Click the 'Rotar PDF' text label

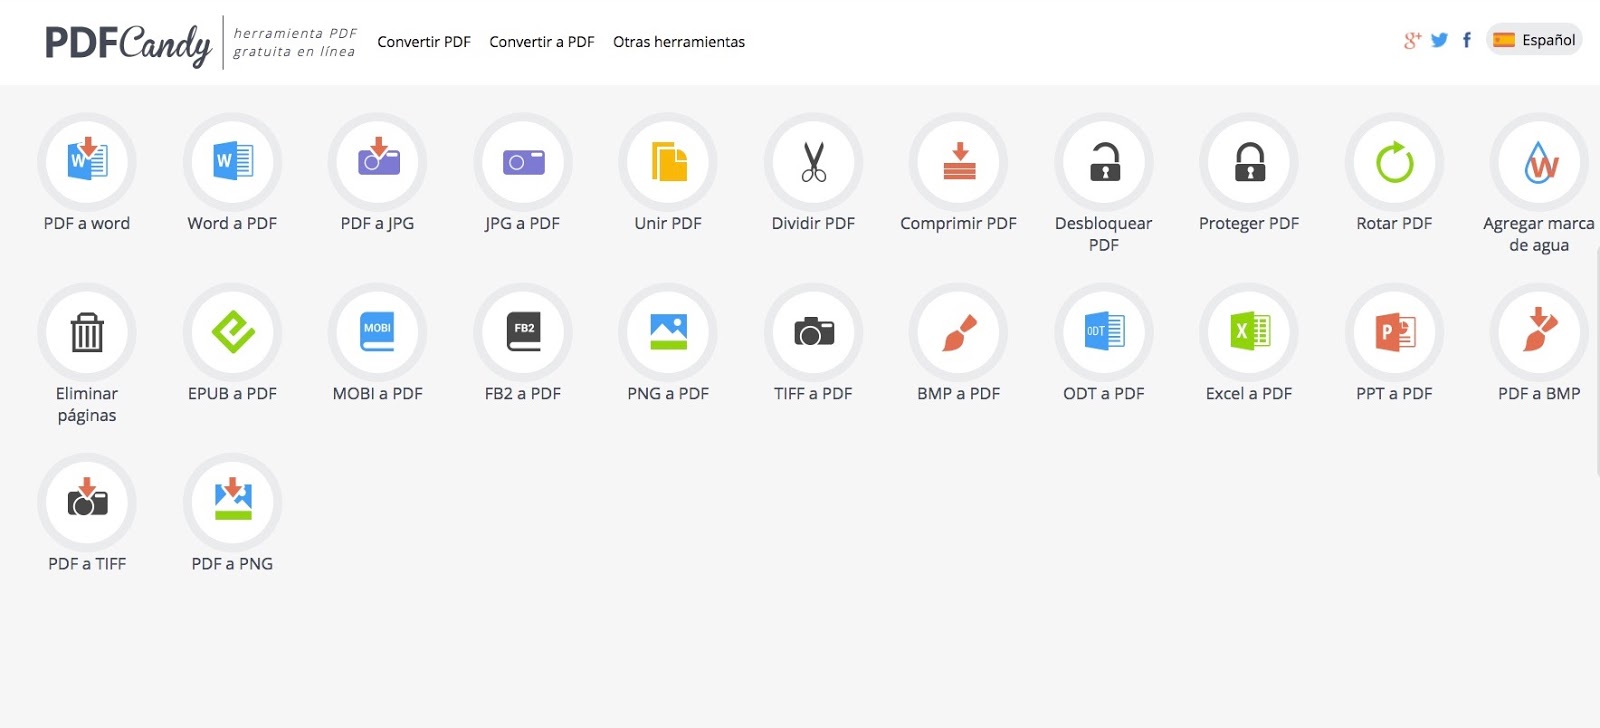(1394, 223)
